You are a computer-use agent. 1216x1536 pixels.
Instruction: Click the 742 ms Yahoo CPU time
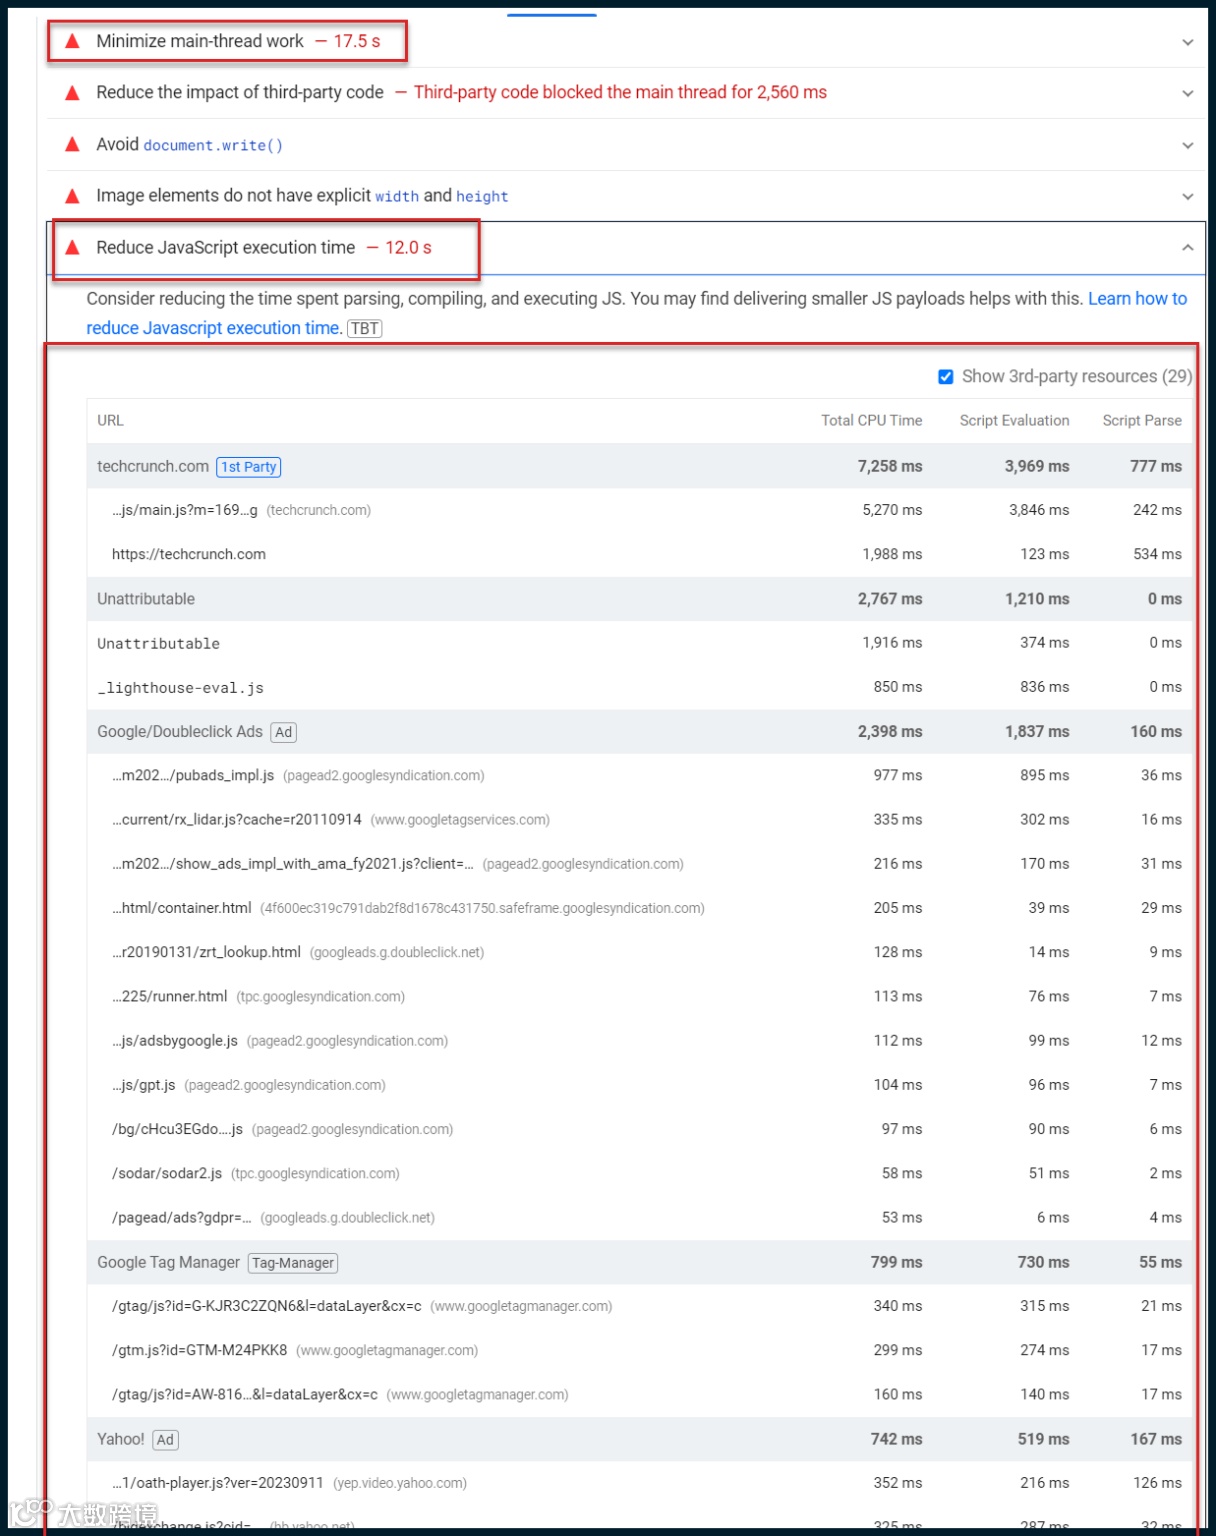(896, 1439)
